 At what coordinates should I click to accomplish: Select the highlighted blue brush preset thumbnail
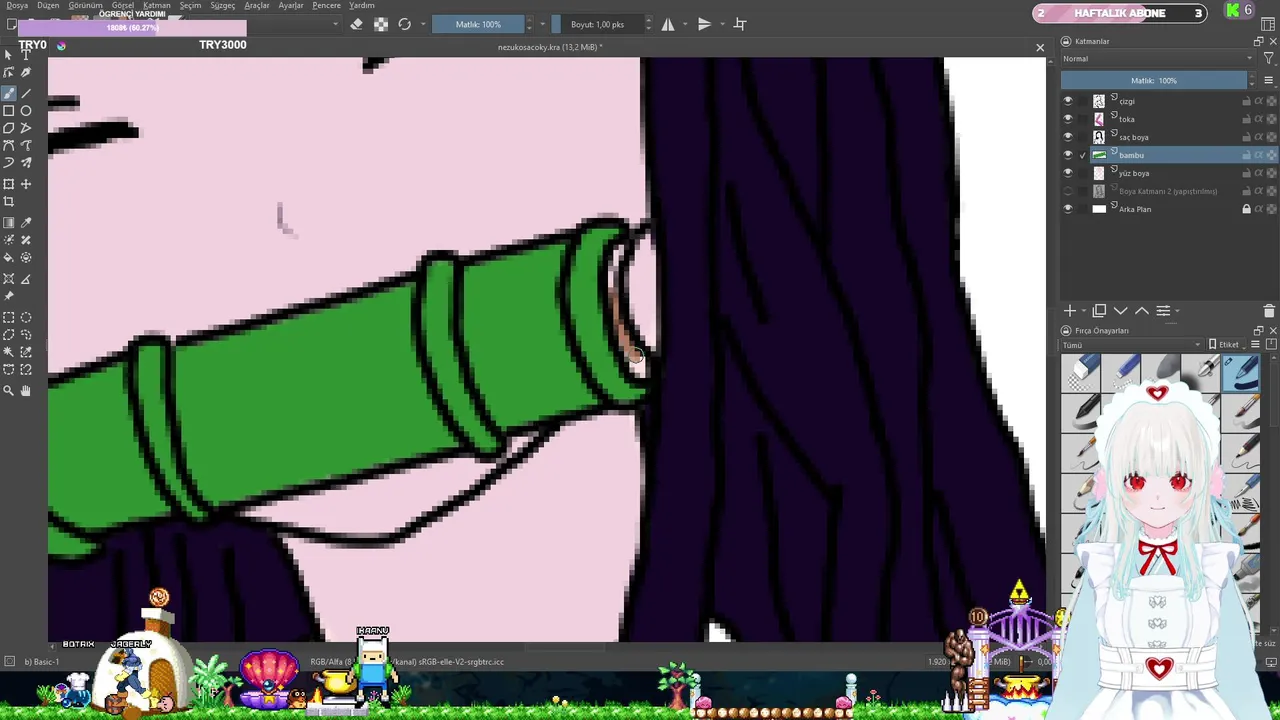(1241, 372)
